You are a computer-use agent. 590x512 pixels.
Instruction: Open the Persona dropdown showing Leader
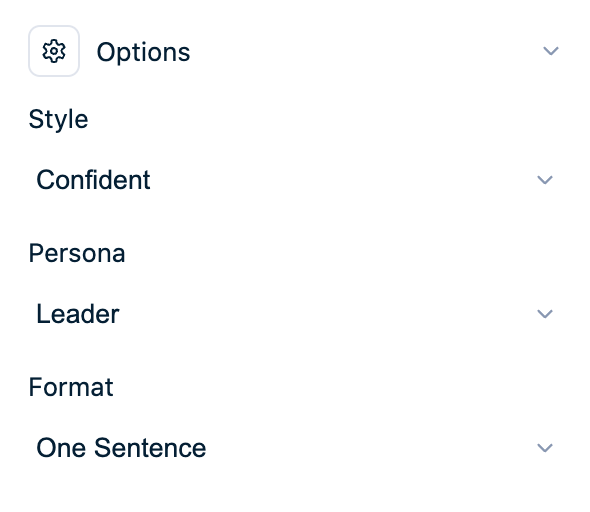(x=295, y=314)
